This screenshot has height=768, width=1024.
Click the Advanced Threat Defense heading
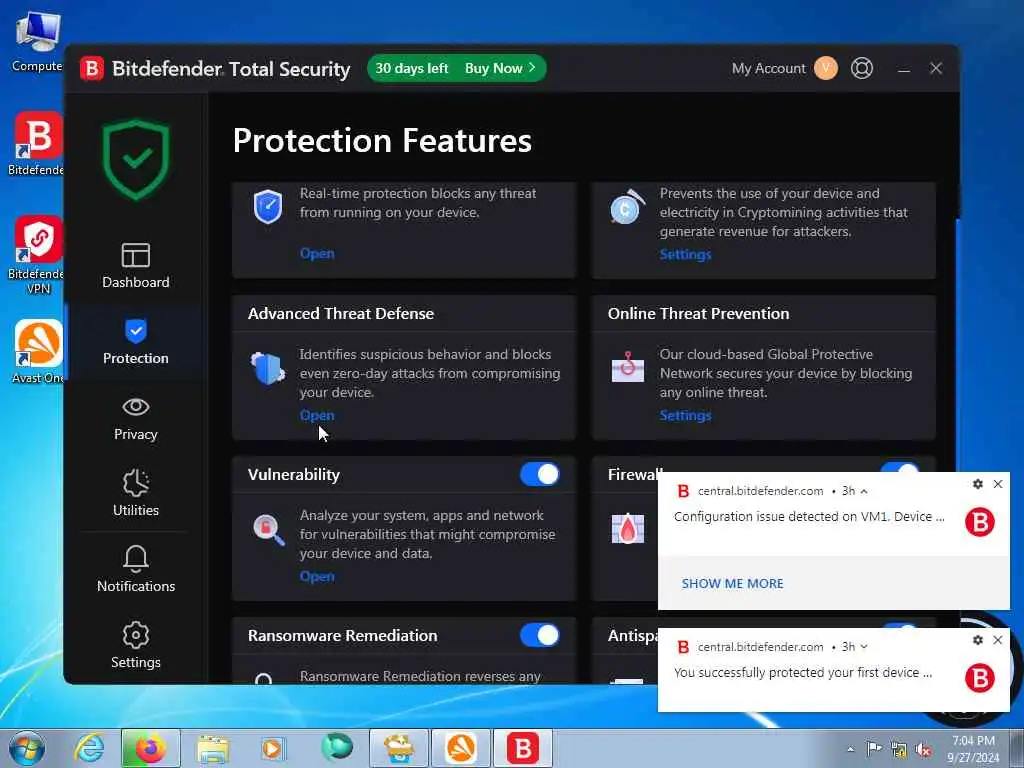point(341,313)
